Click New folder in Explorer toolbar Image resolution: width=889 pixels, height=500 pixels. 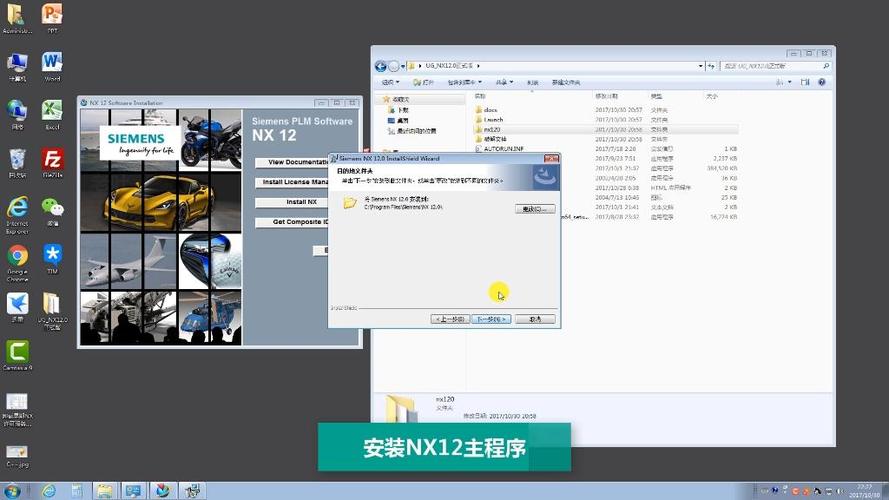(566, 83)
